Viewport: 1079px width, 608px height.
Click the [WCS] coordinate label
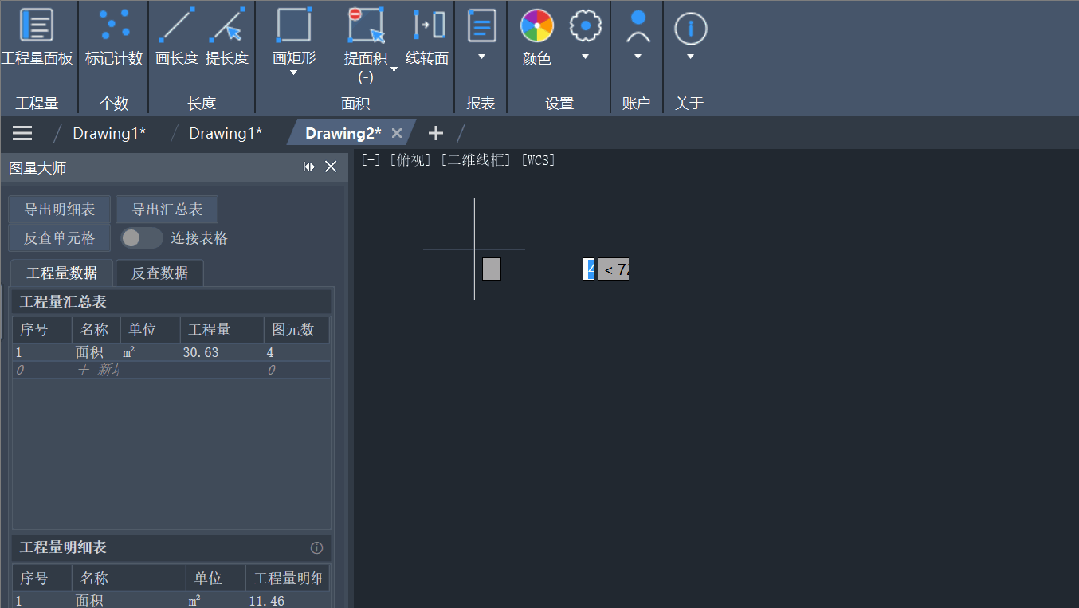(x=538, y=160)
